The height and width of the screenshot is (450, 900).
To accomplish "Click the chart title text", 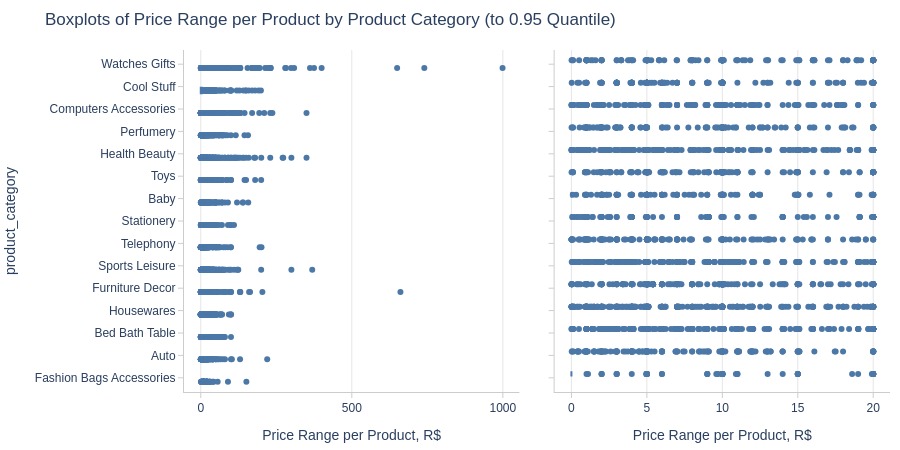I will point(330,20).
